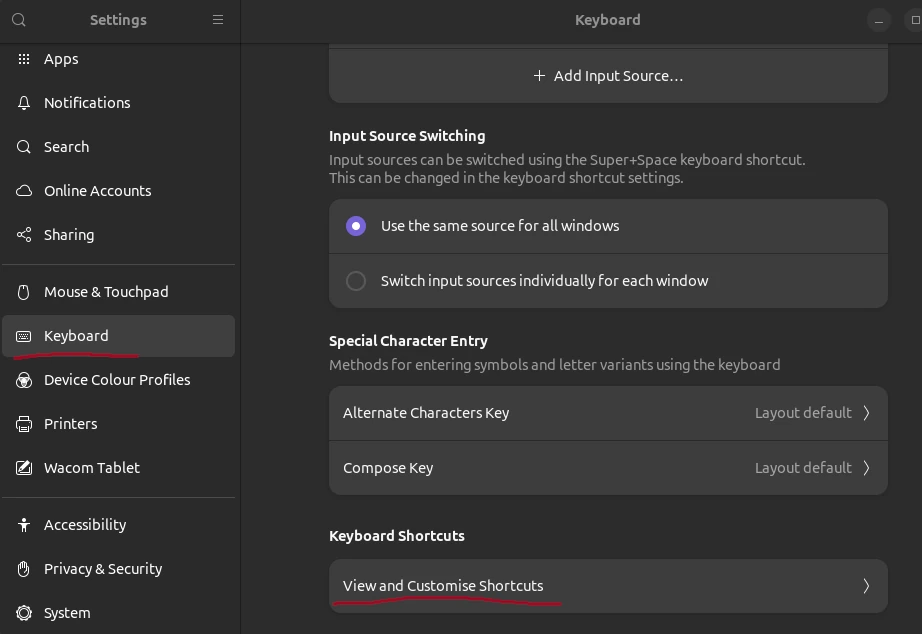Image resolution: width=922 pixels, height=634 pixels.
Task: Select 'Use the same source for all windows'
Action: (356, 226)
